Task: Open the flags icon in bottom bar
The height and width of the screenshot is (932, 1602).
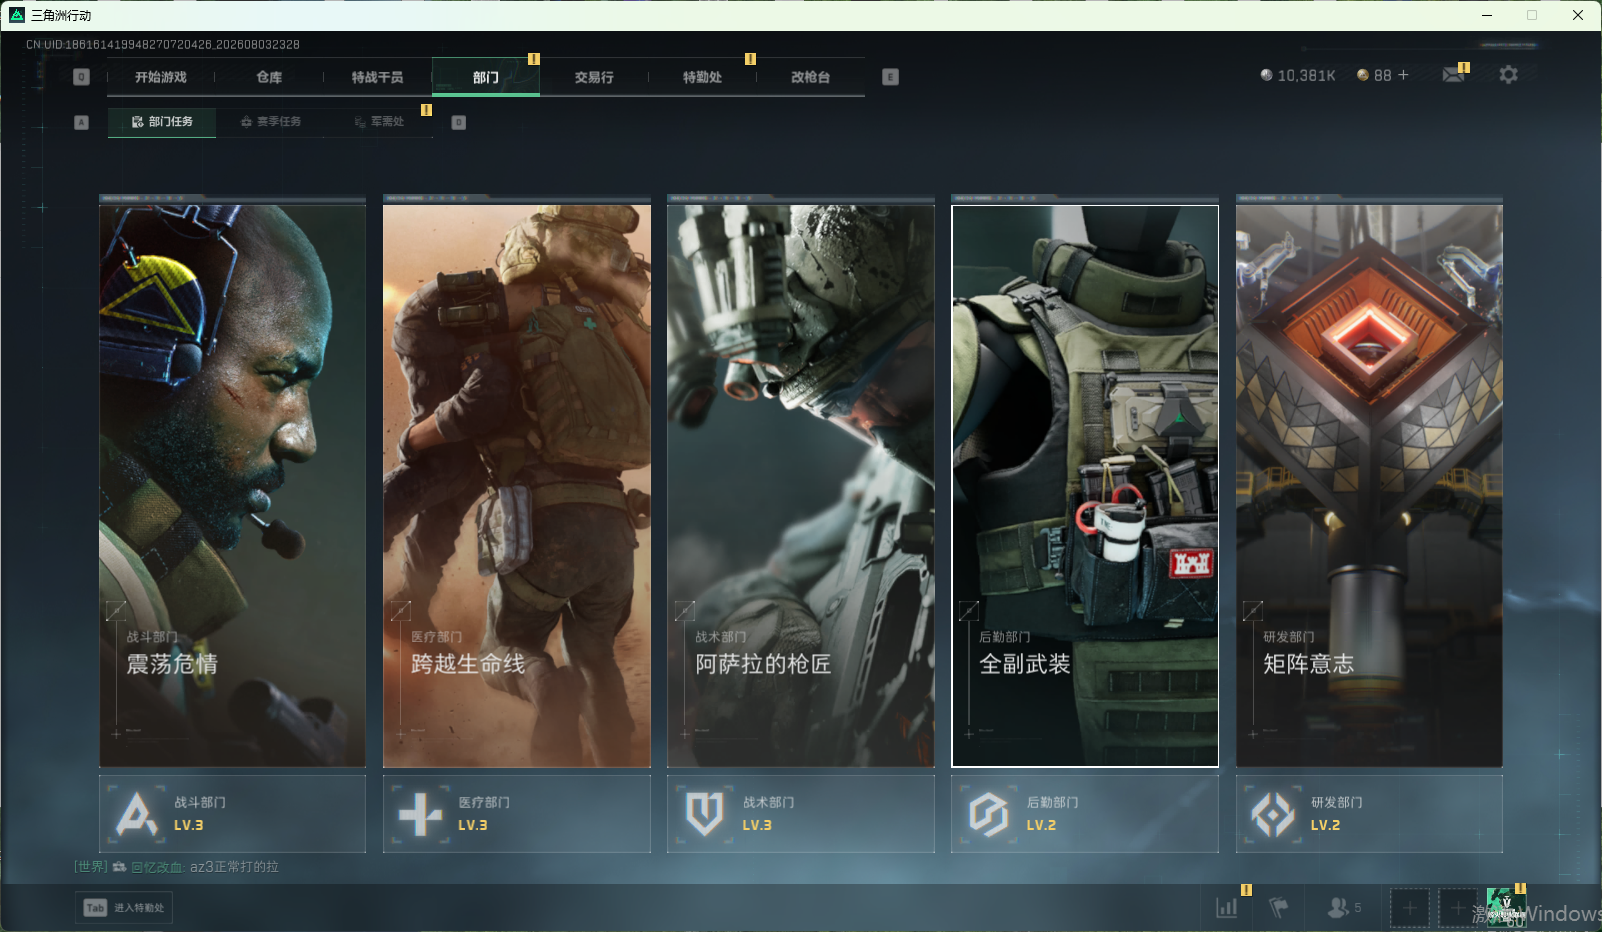Action: [1278, 908]
